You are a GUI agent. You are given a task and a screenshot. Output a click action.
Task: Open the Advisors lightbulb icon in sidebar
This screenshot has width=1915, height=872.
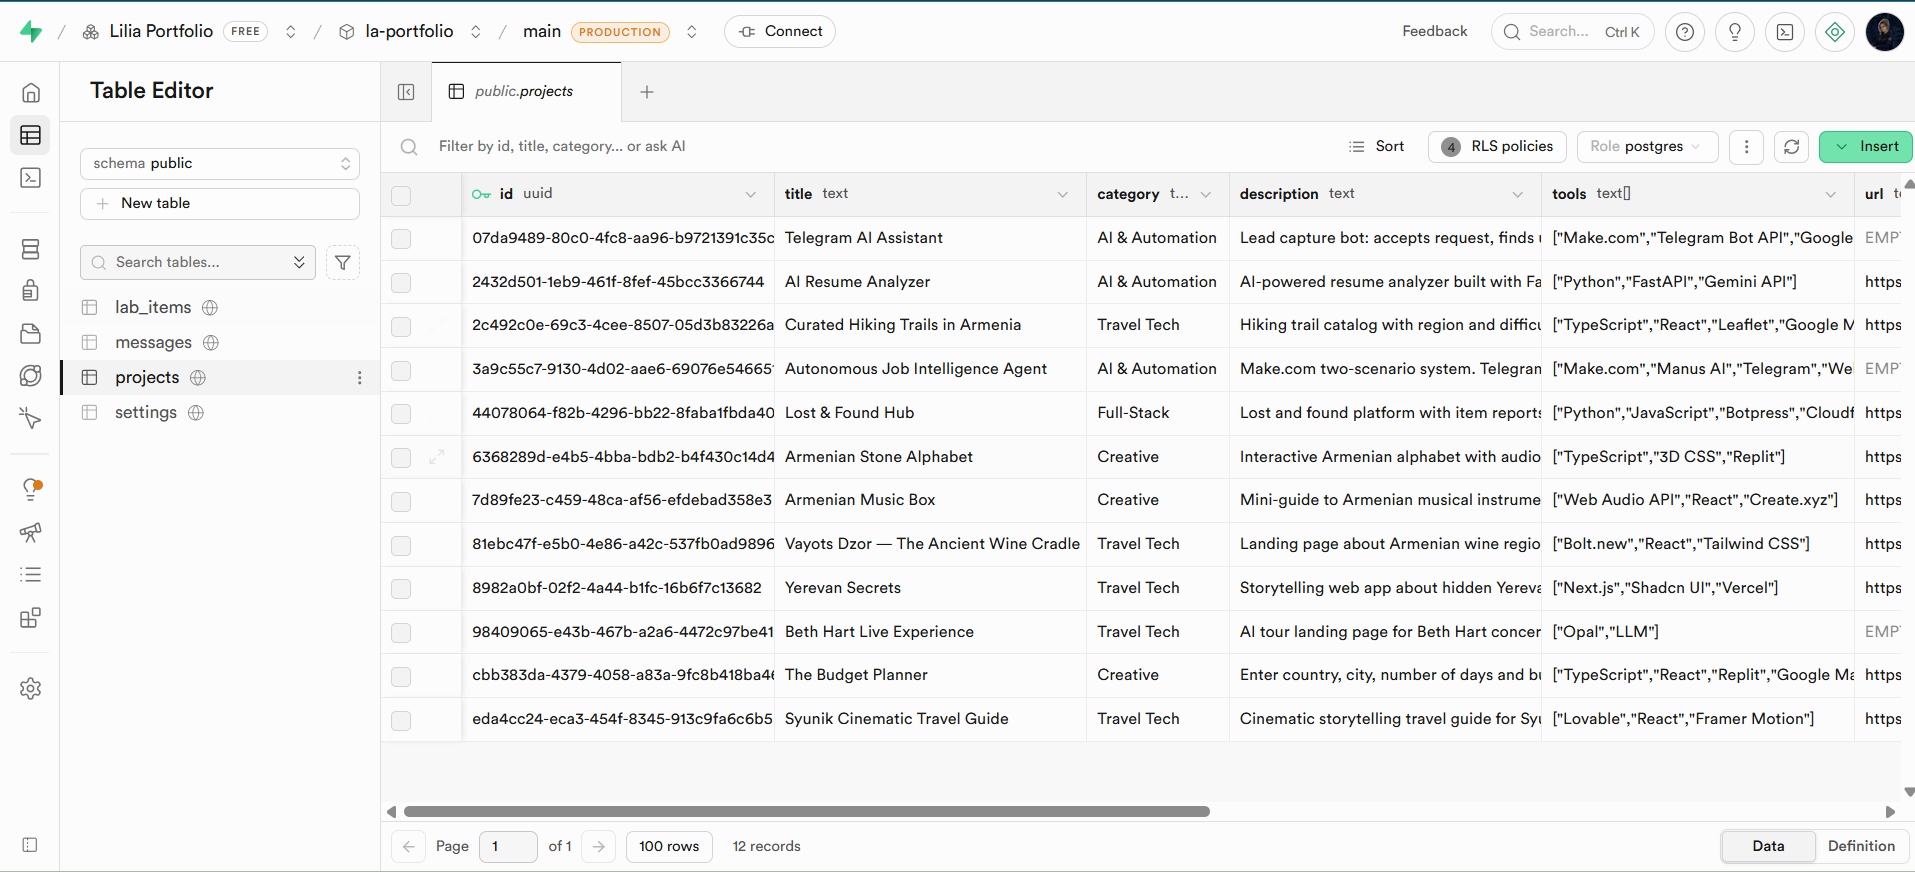31,489
